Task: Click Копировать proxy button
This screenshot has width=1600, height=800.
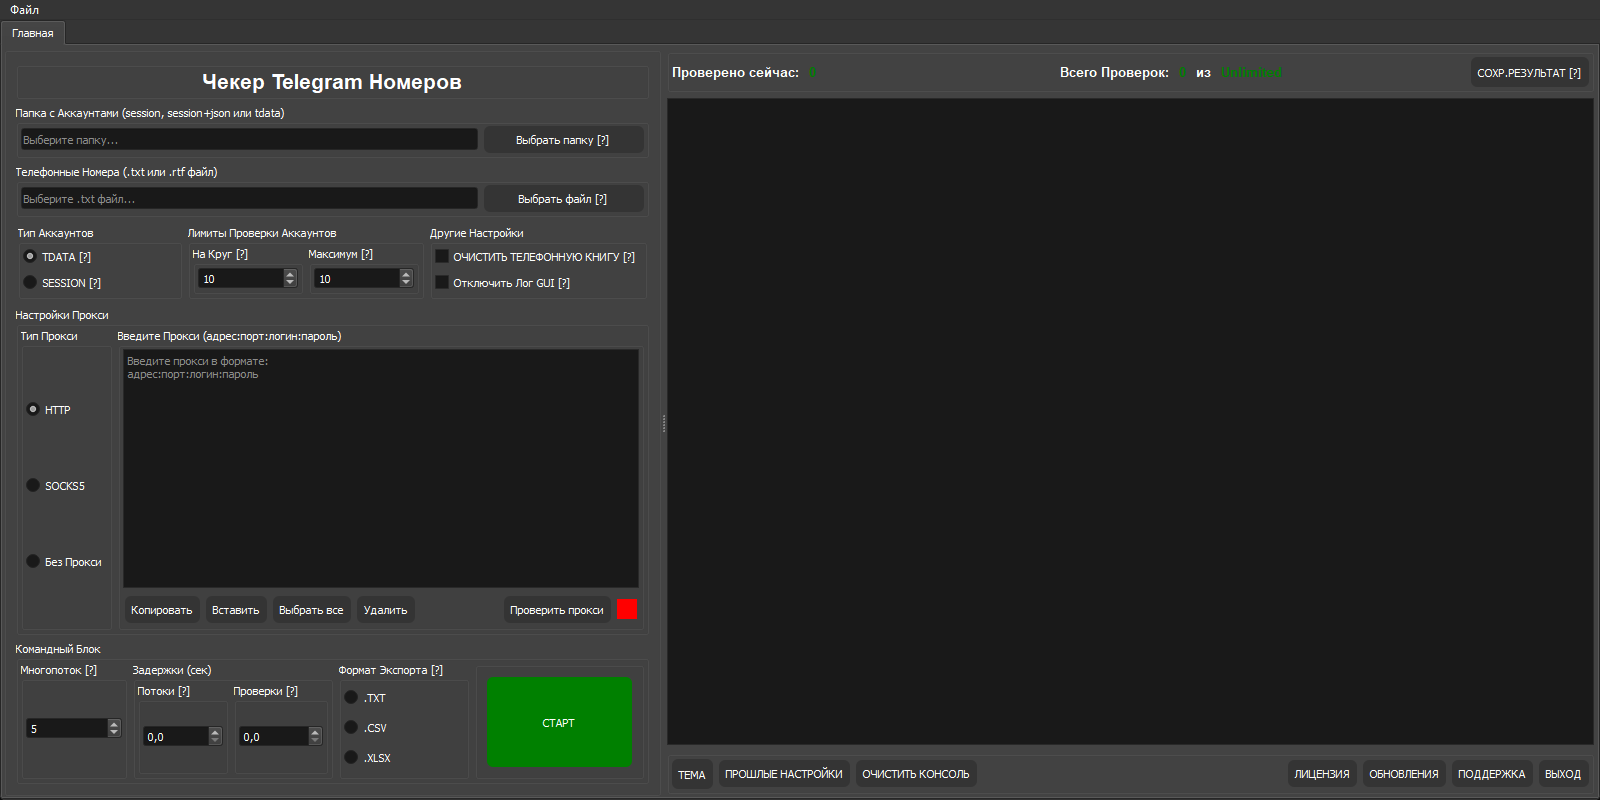Action: tap(162, 610)
